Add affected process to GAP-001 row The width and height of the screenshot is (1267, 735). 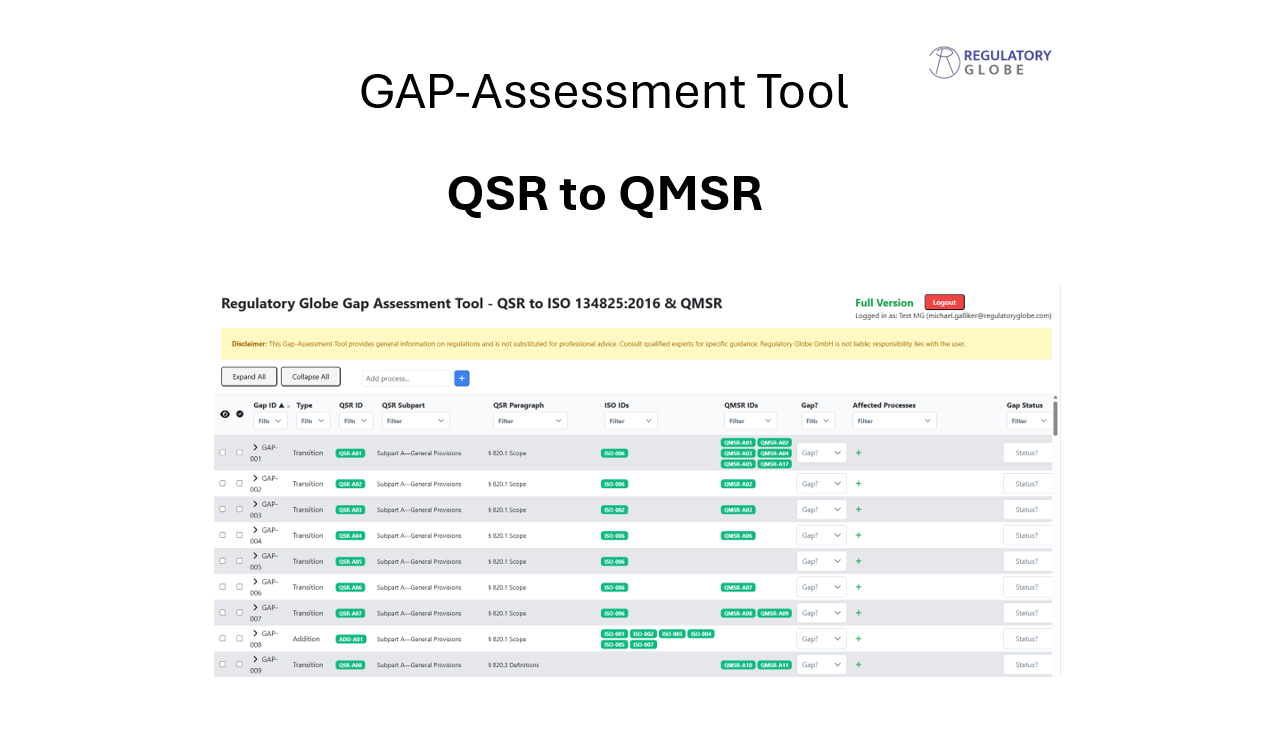coord(858,453)
